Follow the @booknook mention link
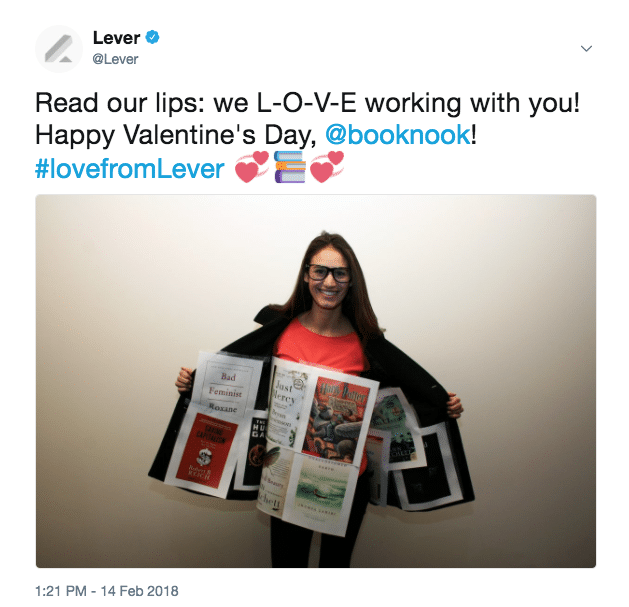The height and width of the screenshot is (607, 629). click(398, 134)
